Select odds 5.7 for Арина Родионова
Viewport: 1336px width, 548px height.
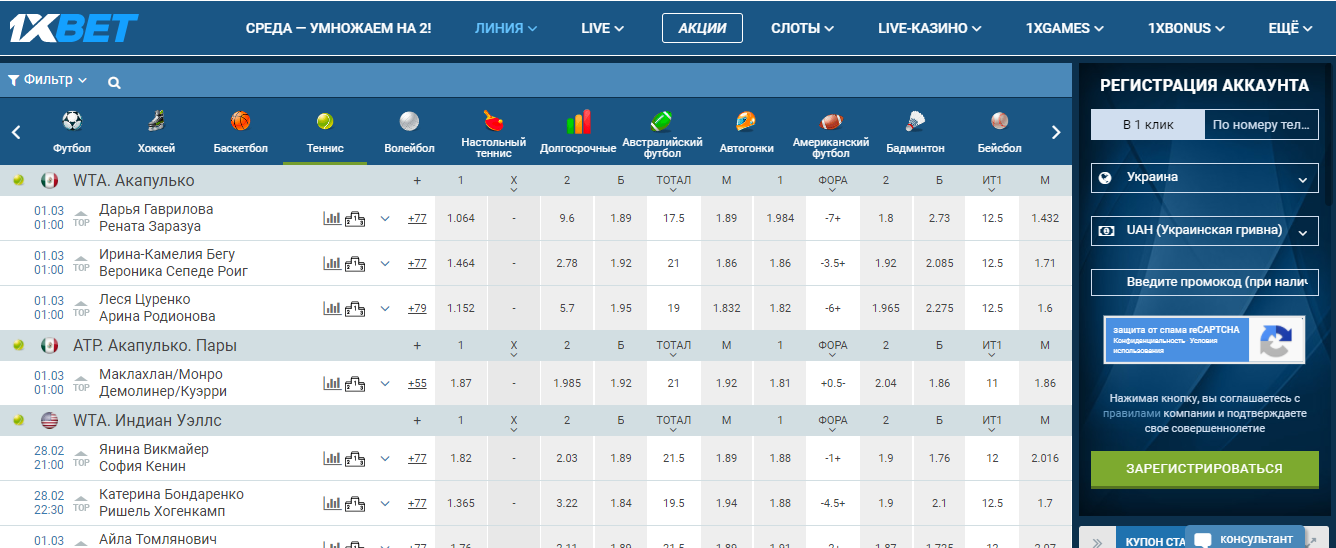point(567,309)
